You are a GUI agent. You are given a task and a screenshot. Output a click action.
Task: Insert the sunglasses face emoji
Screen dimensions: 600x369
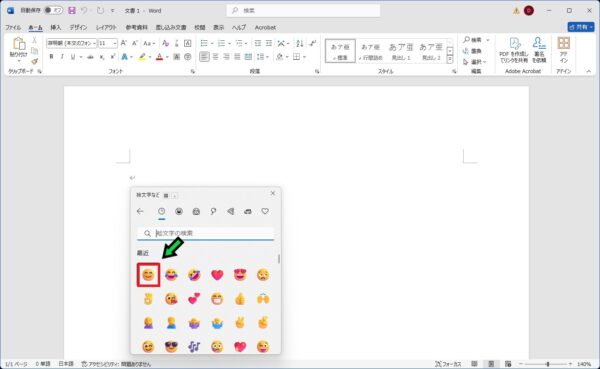(x=171, y=347)
